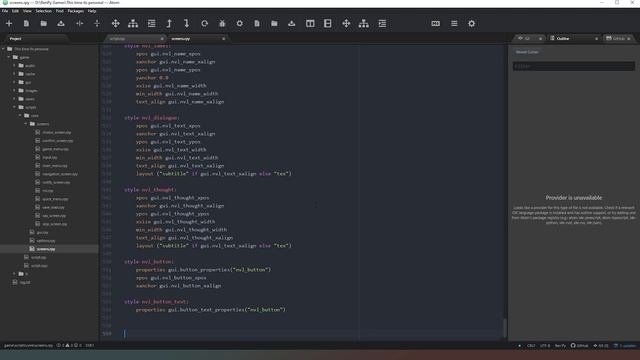Open options.rpy in the project tree

[45, 240]
